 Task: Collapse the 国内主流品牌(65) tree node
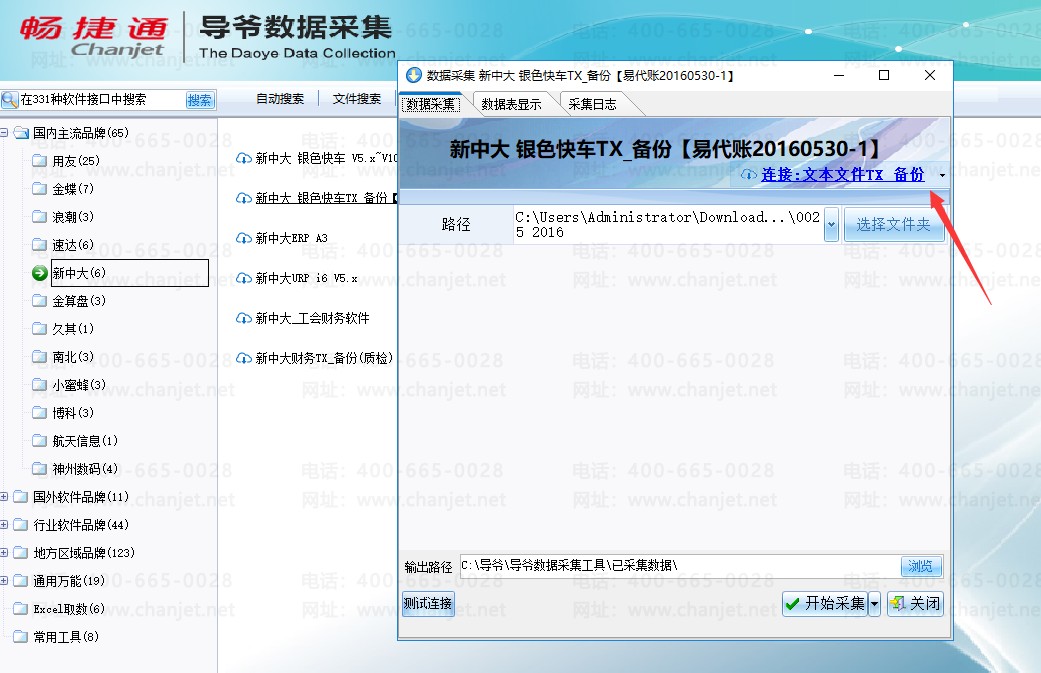point(4,133)
